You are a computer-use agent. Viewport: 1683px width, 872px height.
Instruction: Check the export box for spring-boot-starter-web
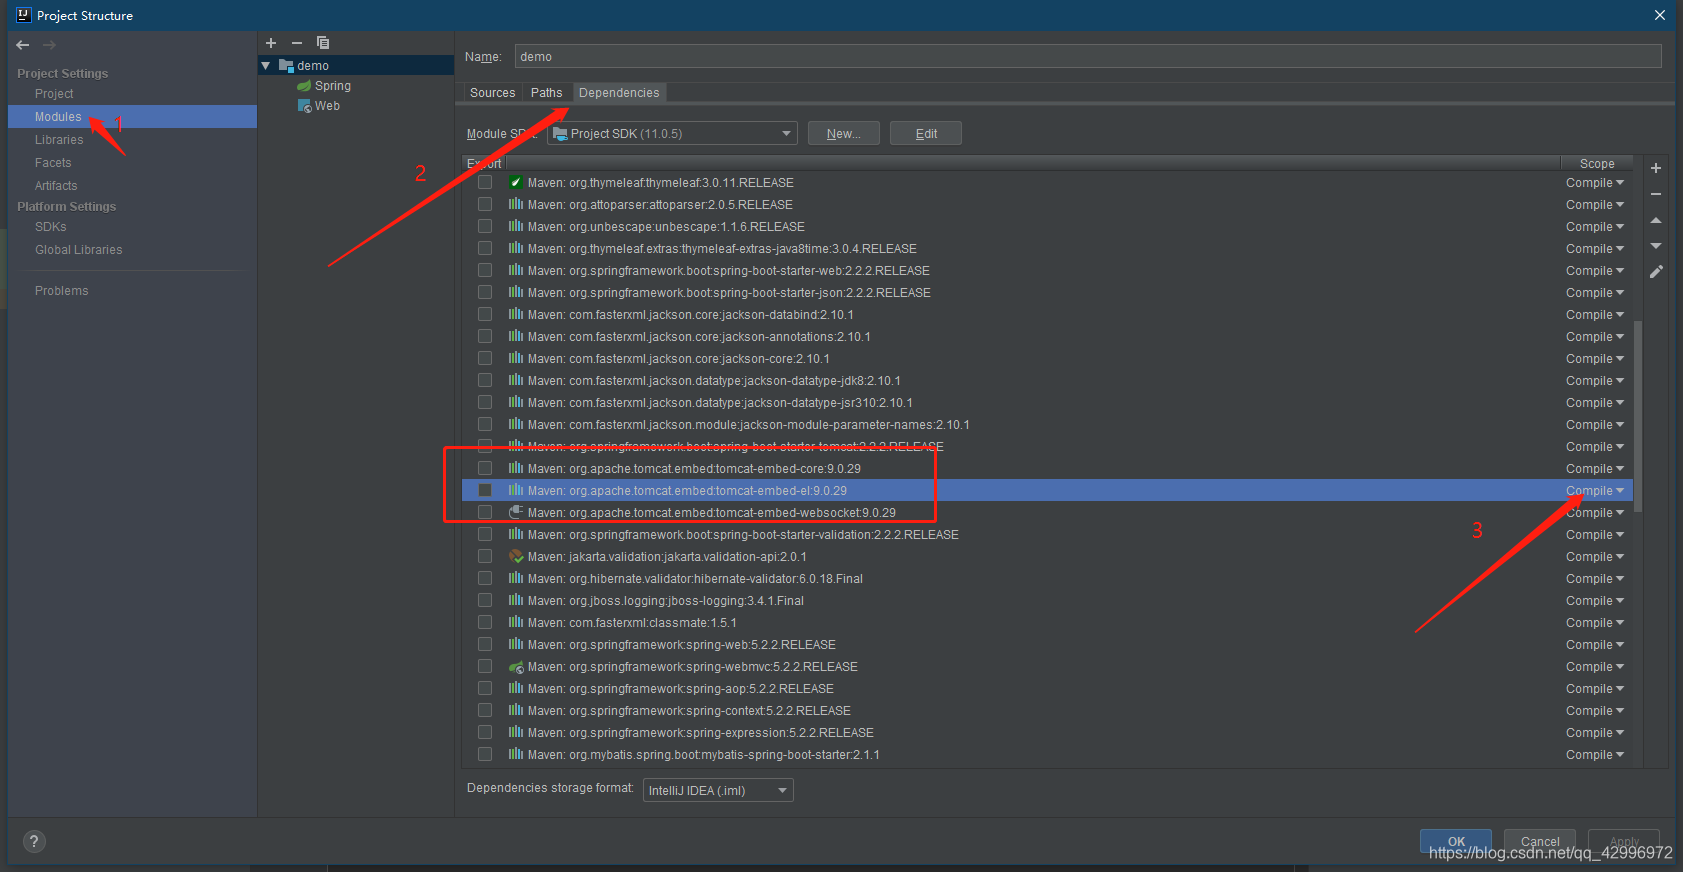click(485, 271)
